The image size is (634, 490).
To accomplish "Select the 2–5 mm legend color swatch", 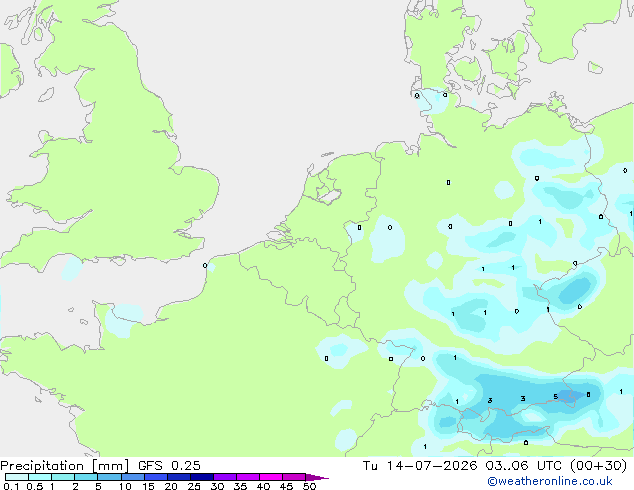I will 86,477.
